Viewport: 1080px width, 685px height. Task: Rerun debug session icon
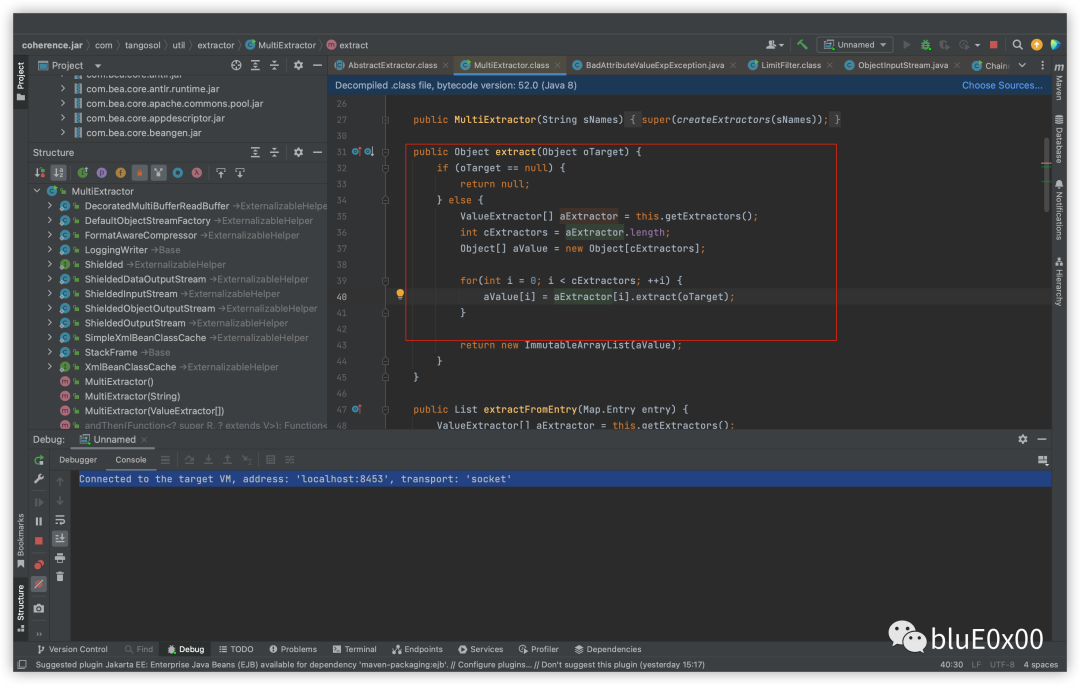[39, 460]
